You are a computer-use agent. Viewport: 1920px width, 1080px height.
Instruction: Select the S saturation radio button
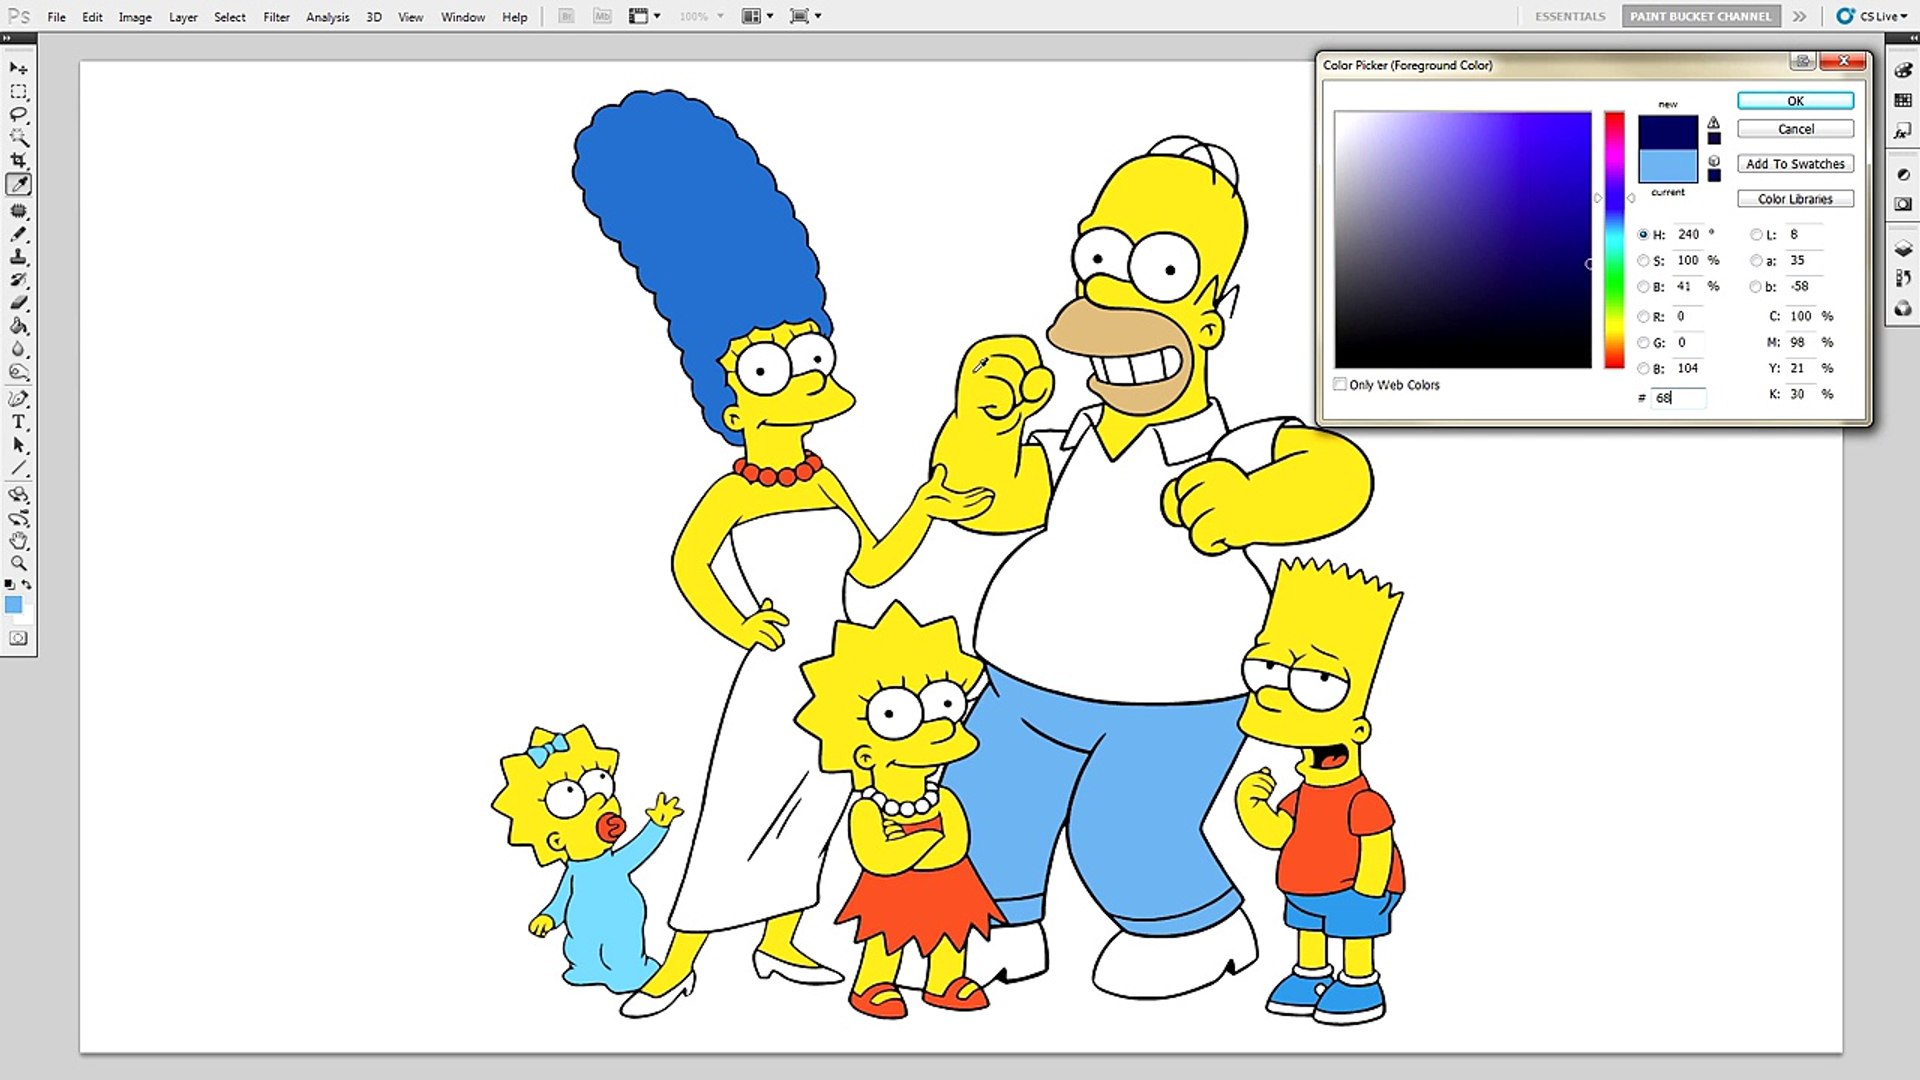click(x=1643, y=260)
